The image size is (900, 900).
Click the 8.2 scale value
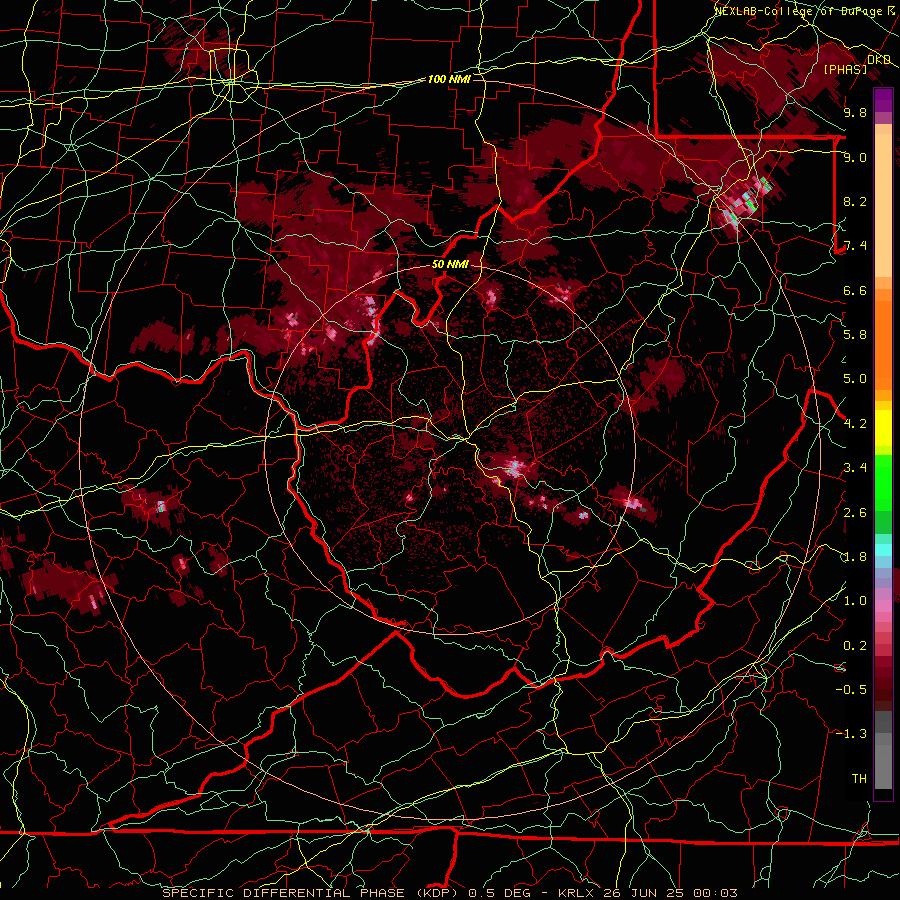855,201
